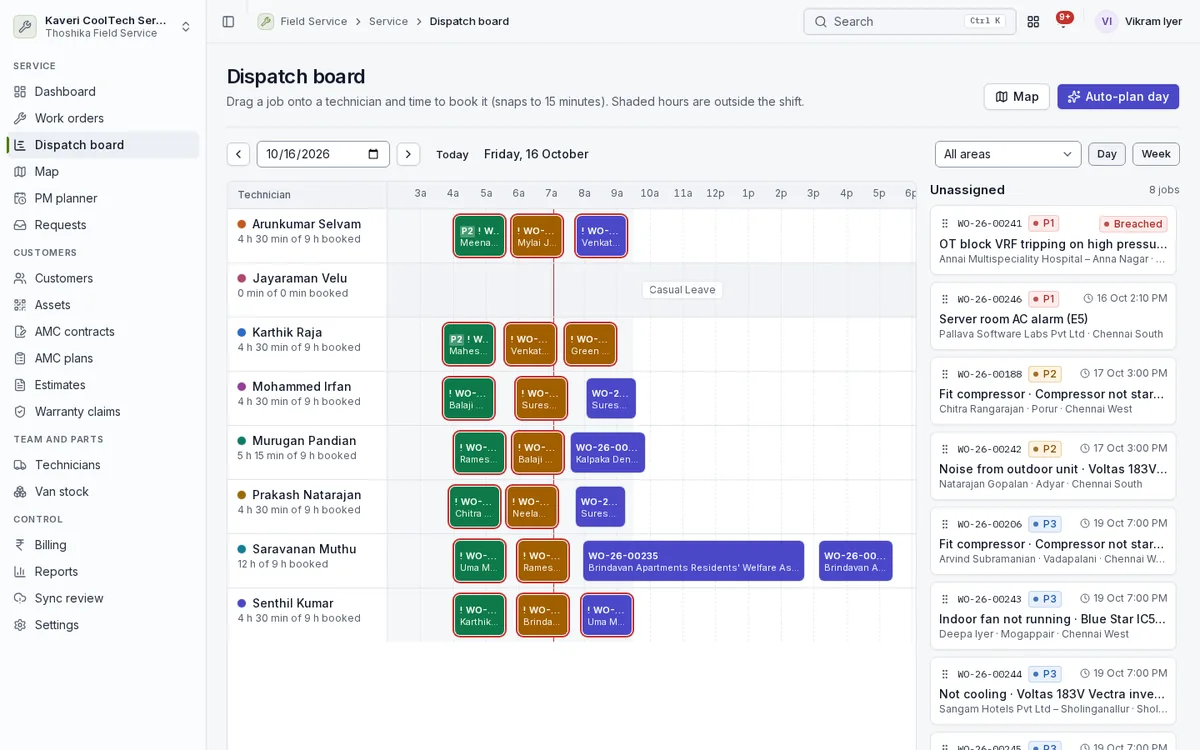Open WO-26-00244 Not cooling card
The height and width of the screenshot is (750, 1200).
[1053, 690]
